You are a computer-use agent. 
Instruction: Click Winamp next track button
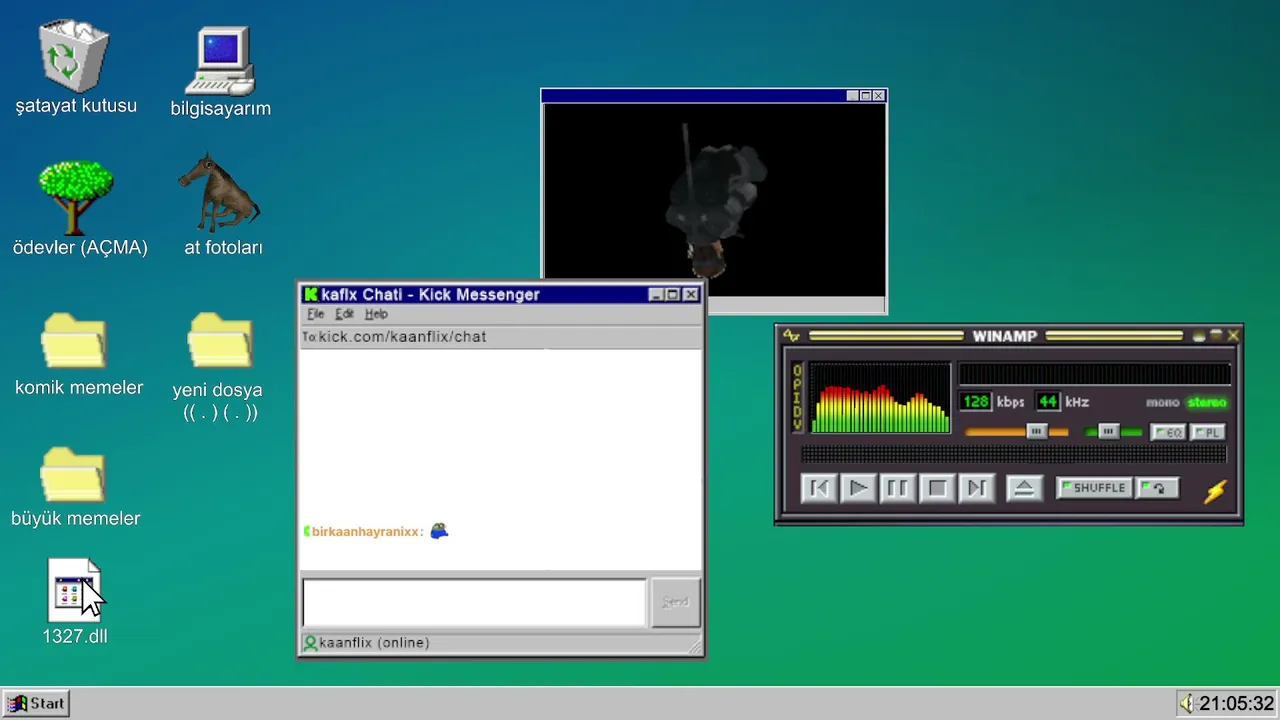click(x=976, y=488)
